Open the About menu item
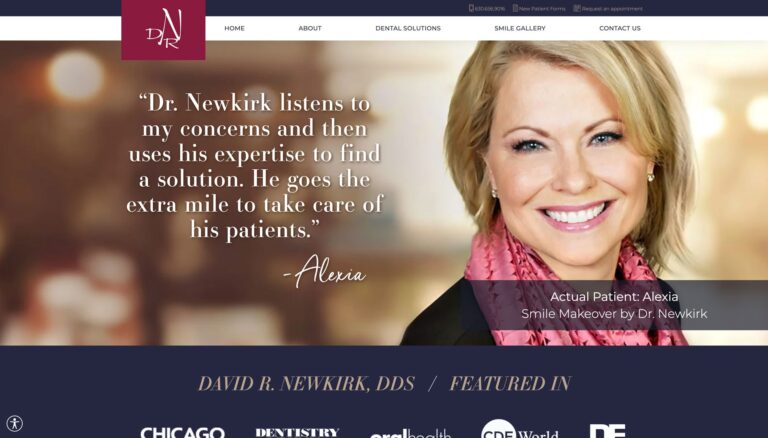This screenshot has width=768, height=438. tap(310, 28)
